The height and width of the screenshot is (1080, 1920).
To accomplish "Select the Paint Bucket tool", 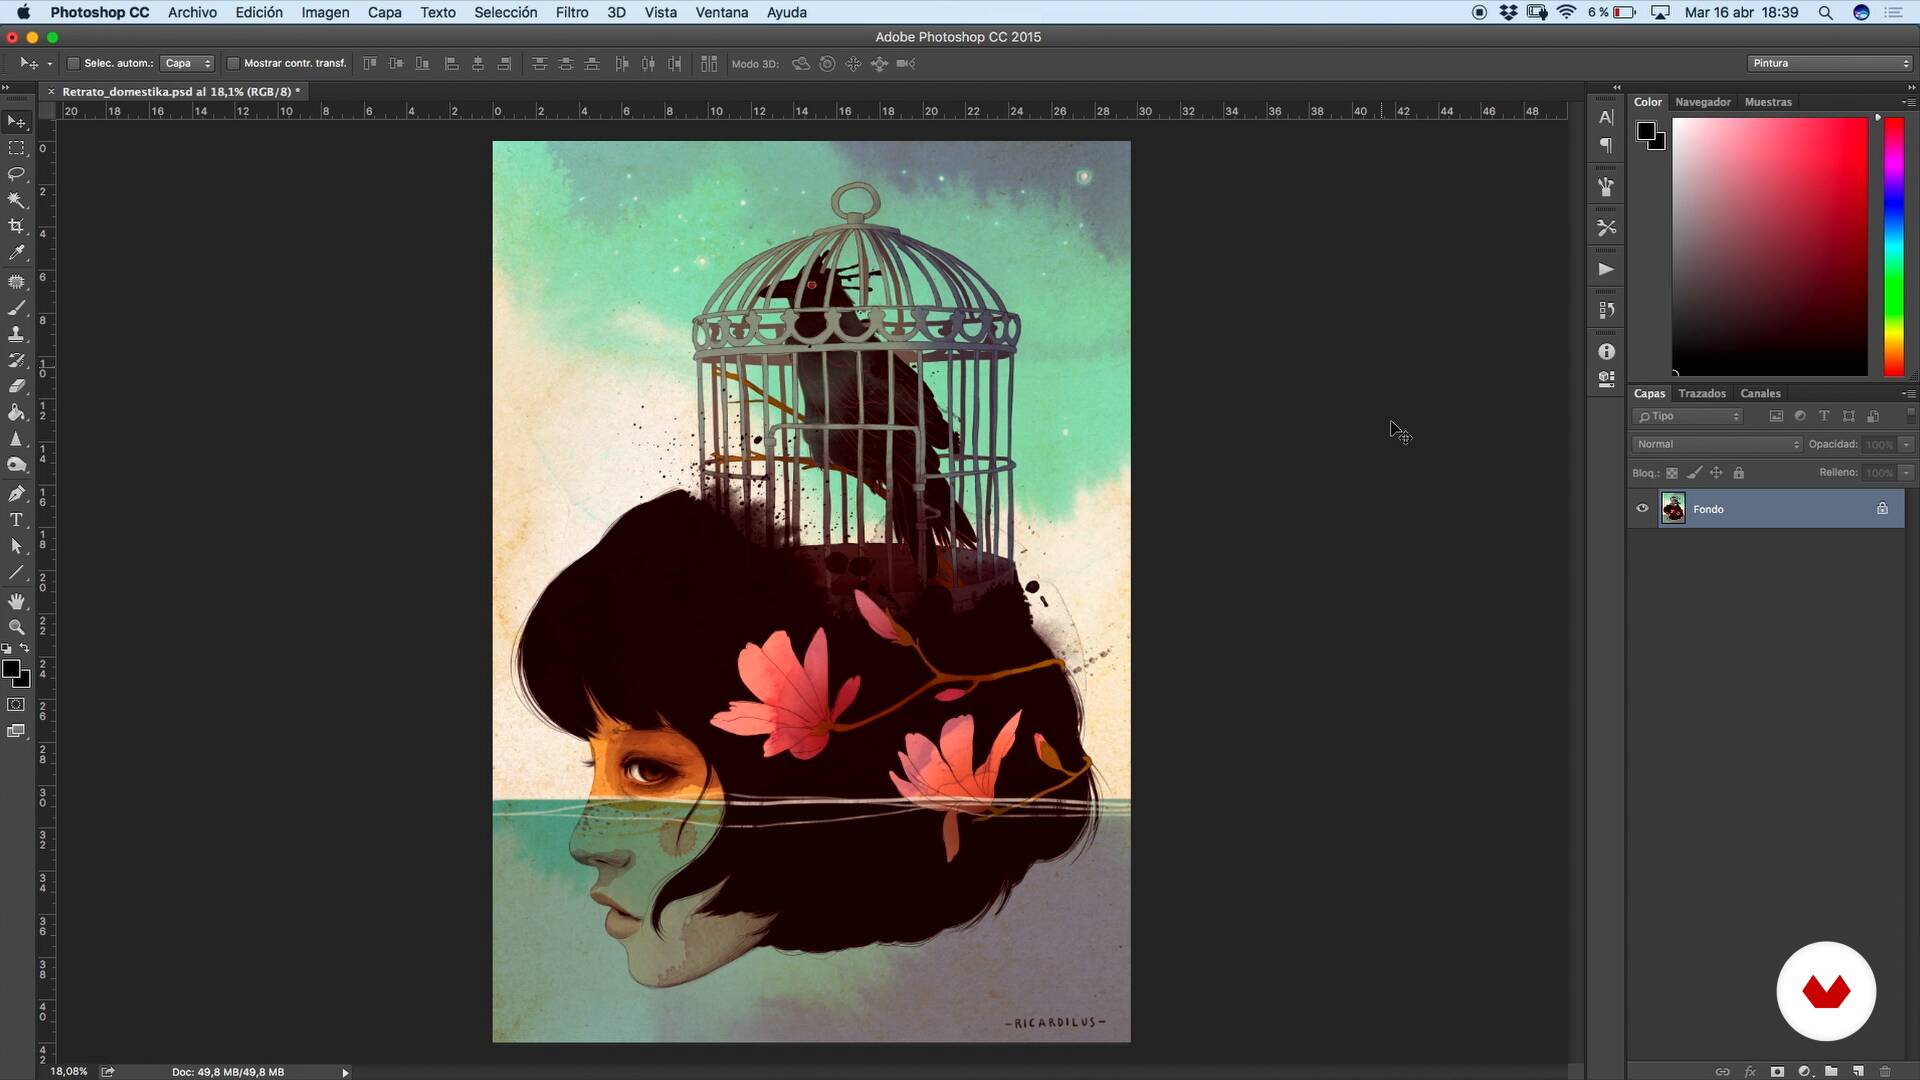I will [x=16, y=412].
